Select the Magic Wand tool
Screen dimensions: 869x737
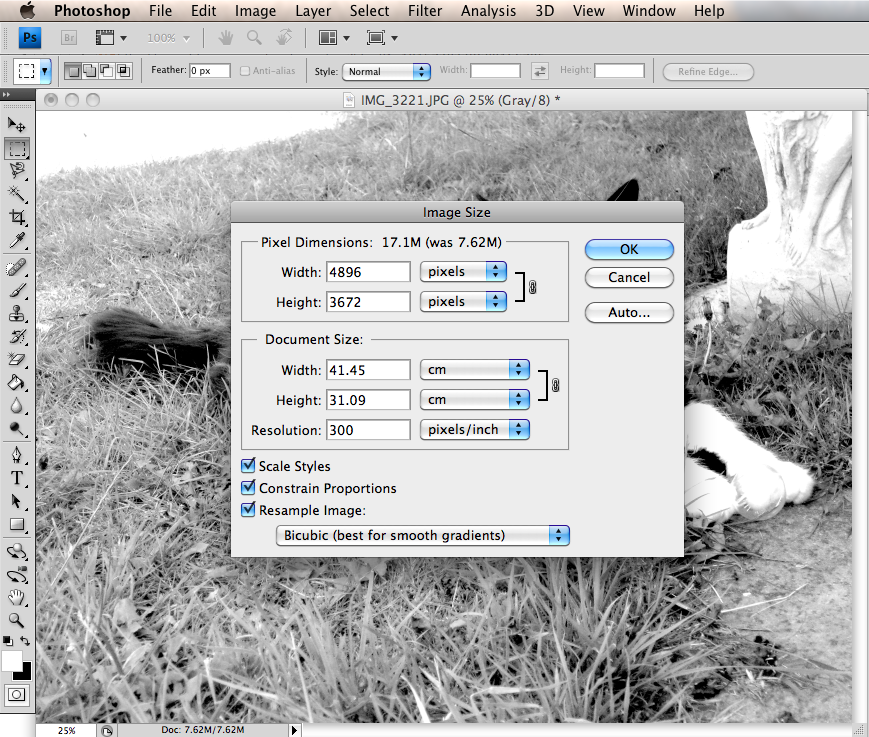17,194
